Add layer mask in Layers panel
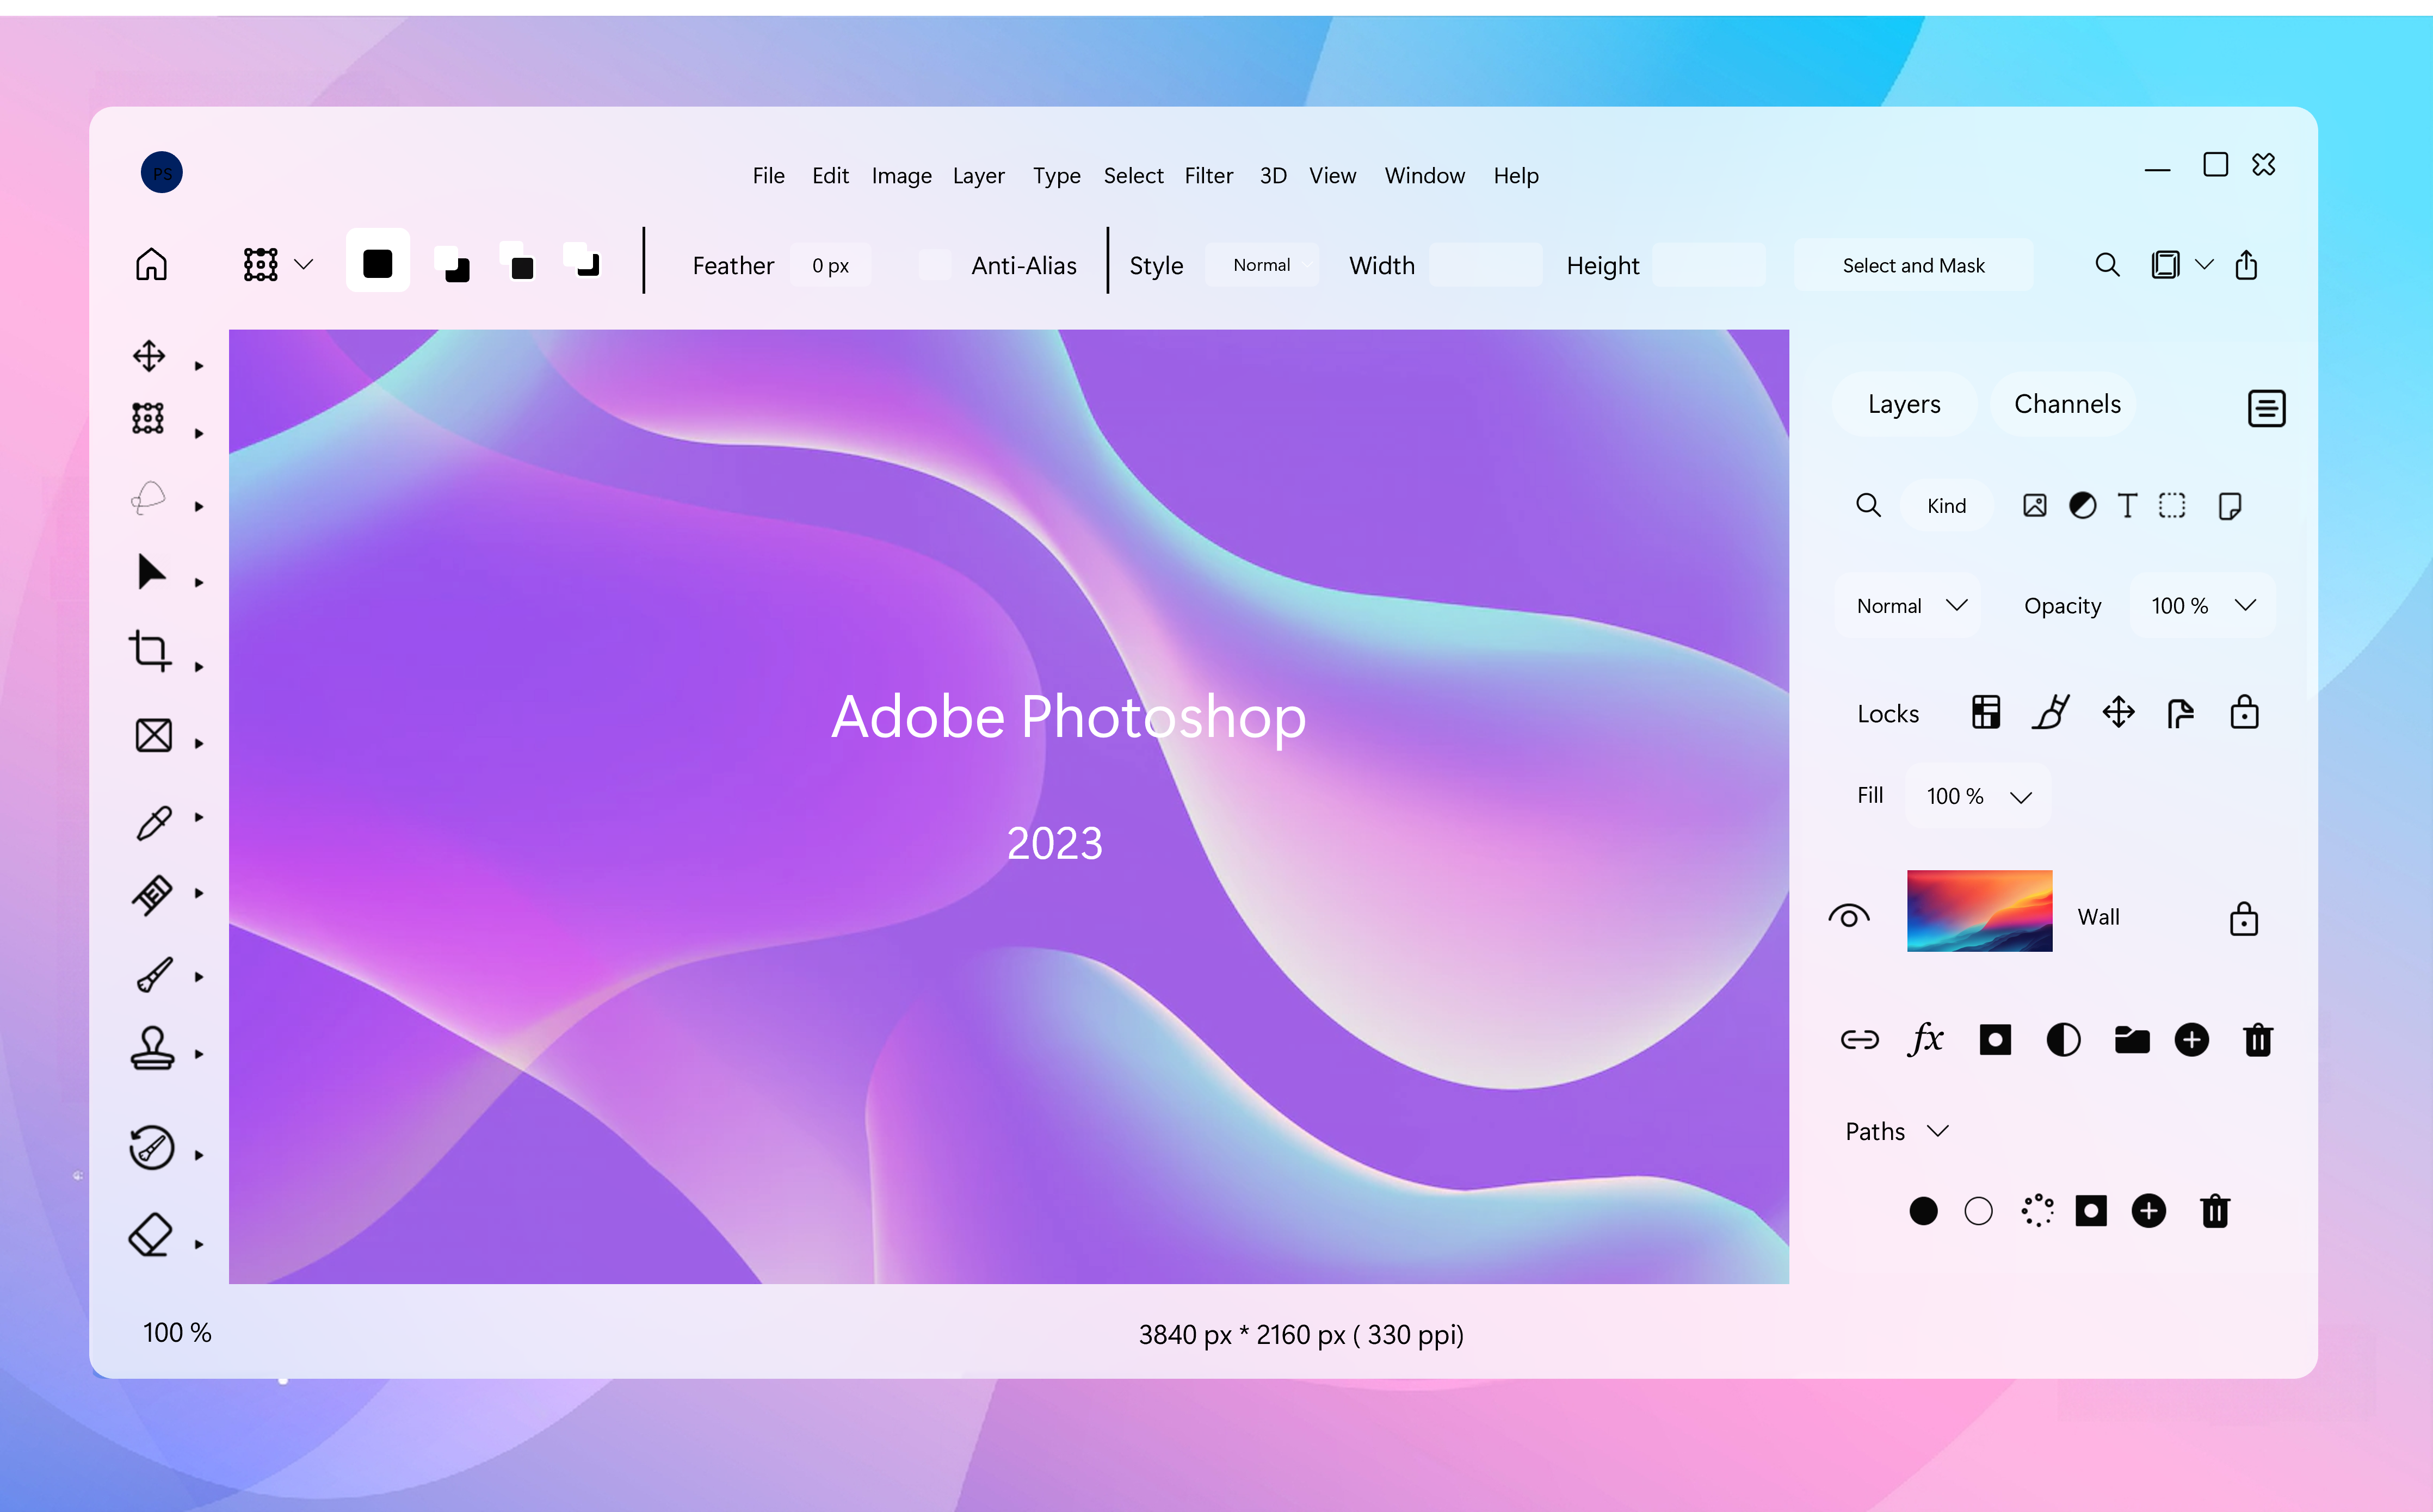Image resolution: width=2433 pixels, height=1512 pixels. pyautogui.click(x=1995, y=1040)
